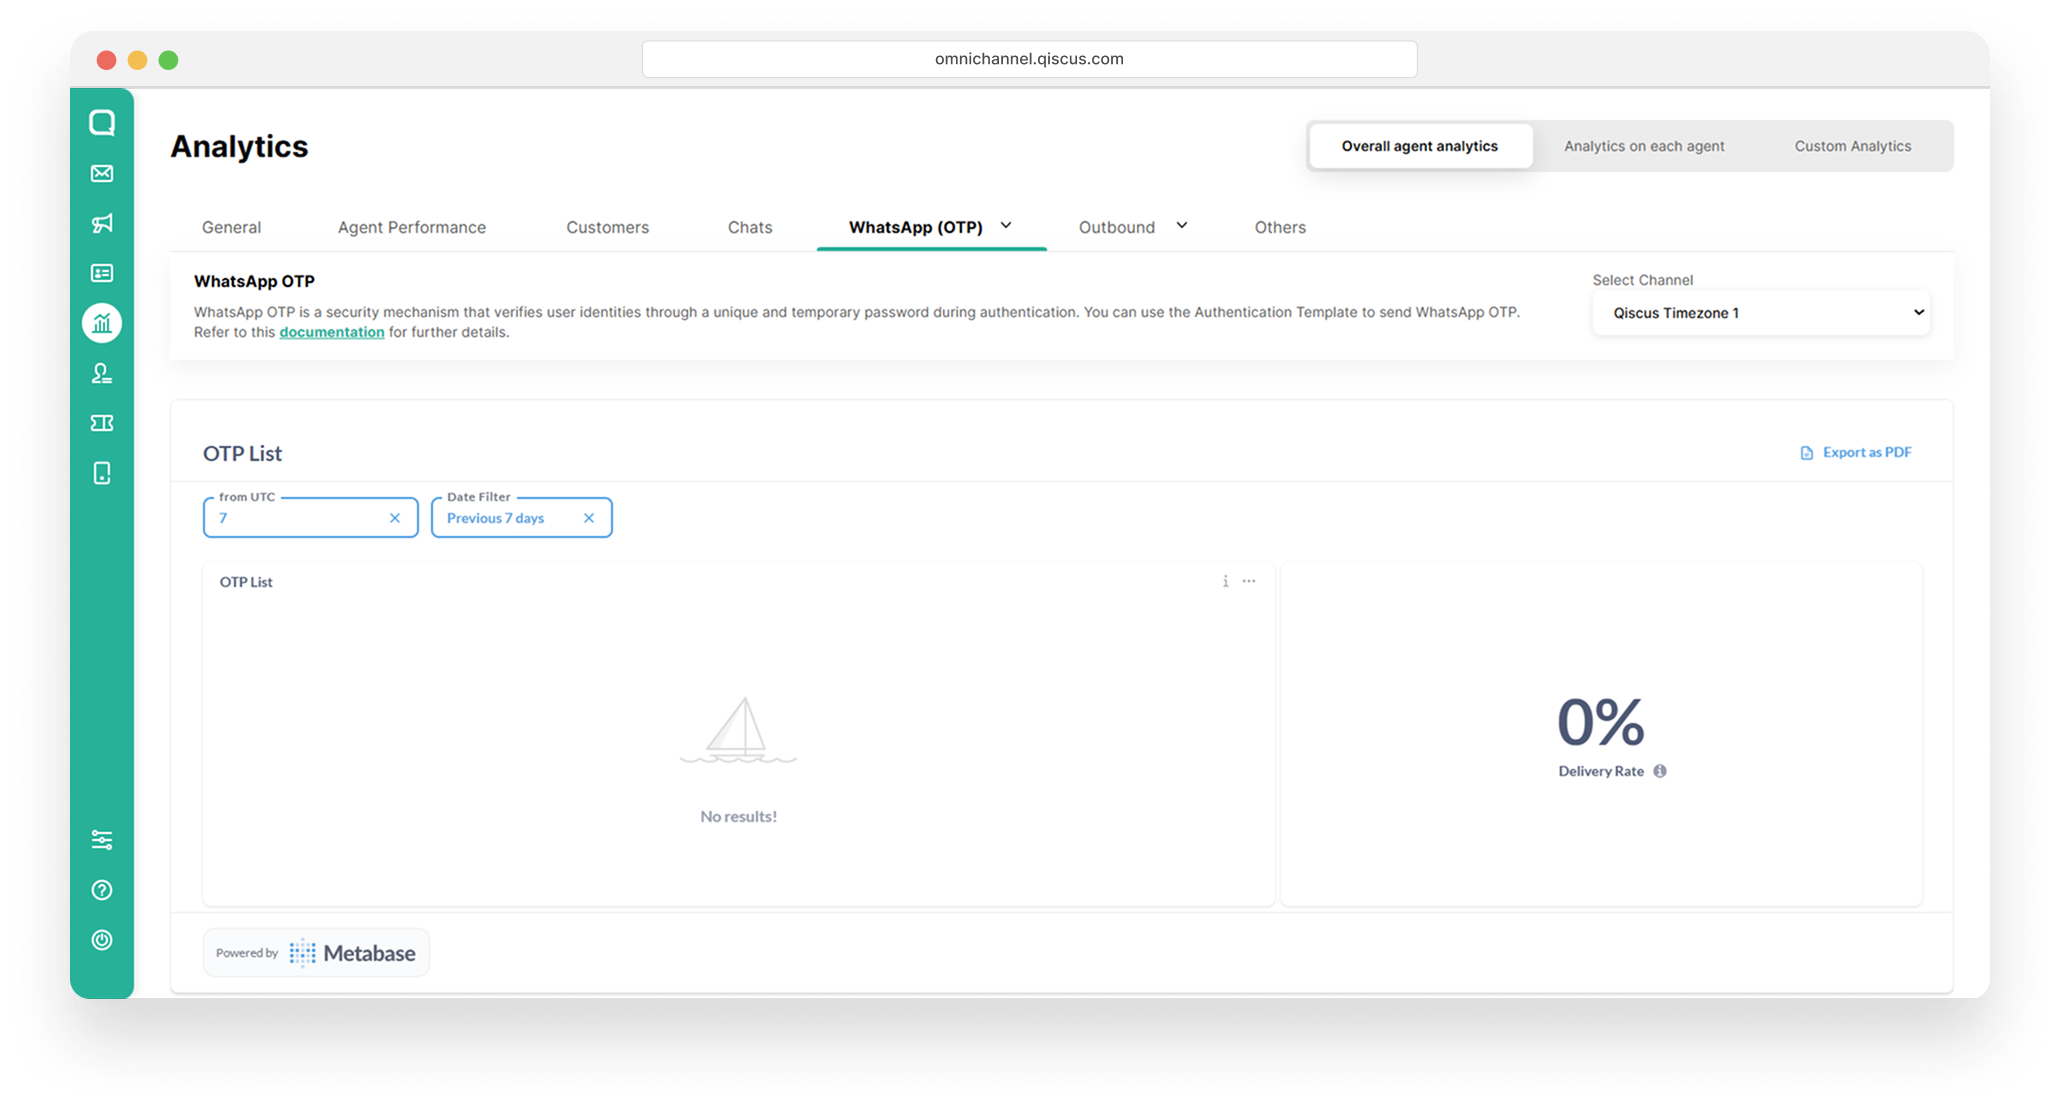The height and width of the screenshot is (1108, 2060).
Task: Switch to the Customers tab
Action: point(608,227)
